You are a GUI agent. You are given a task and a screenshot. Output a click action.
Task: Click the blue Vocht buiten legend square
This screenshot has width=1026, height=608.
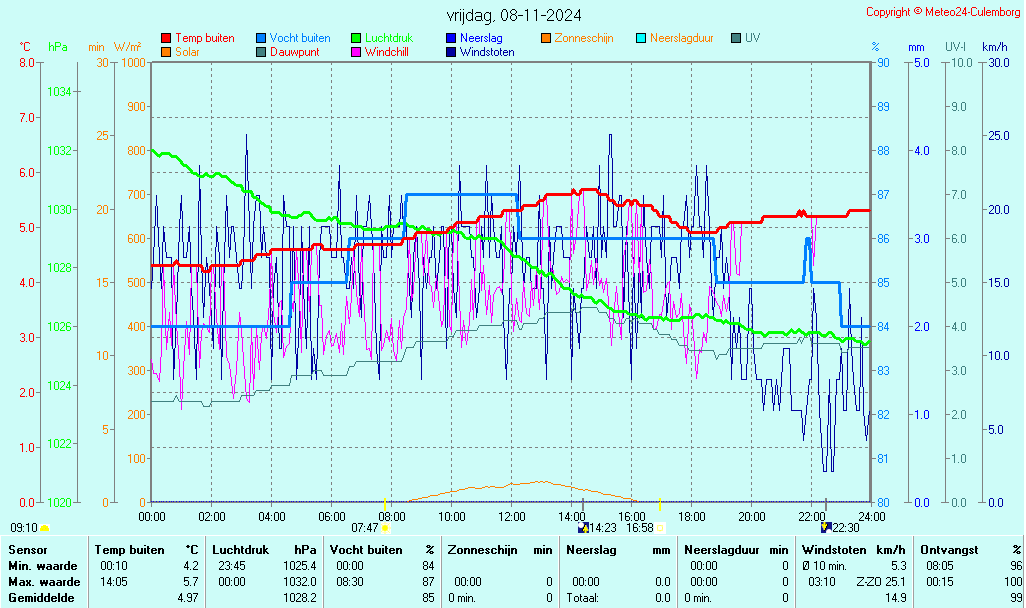click(x=261, y=38)
